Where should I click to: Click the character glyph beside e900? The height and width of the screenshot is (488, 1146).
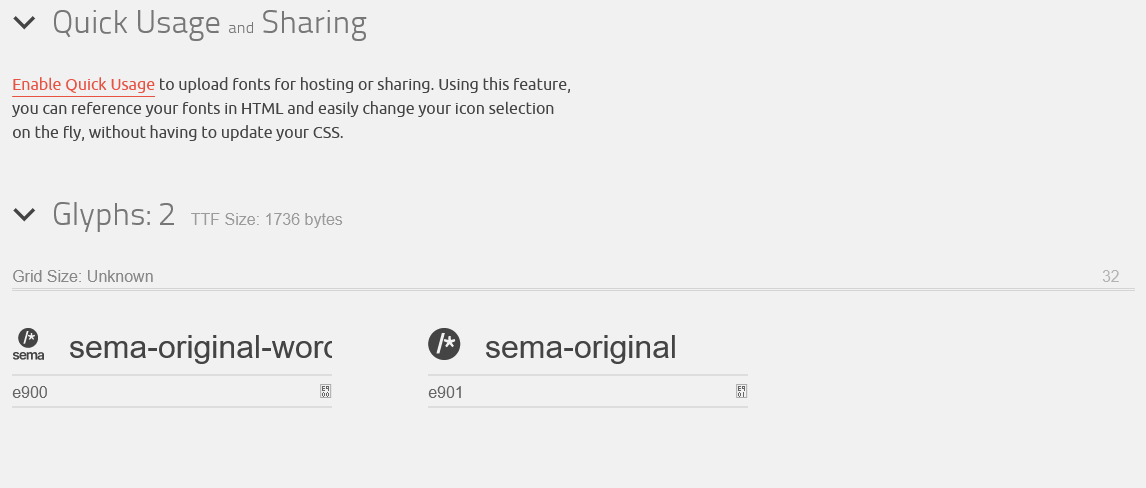tap(325, 392)
